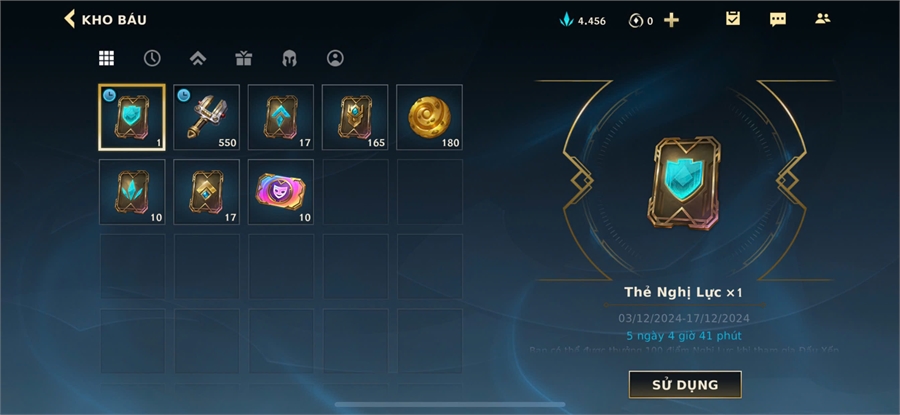Open the friends list icon
This screenshot has height=415, width=900.
coord(823,18)
